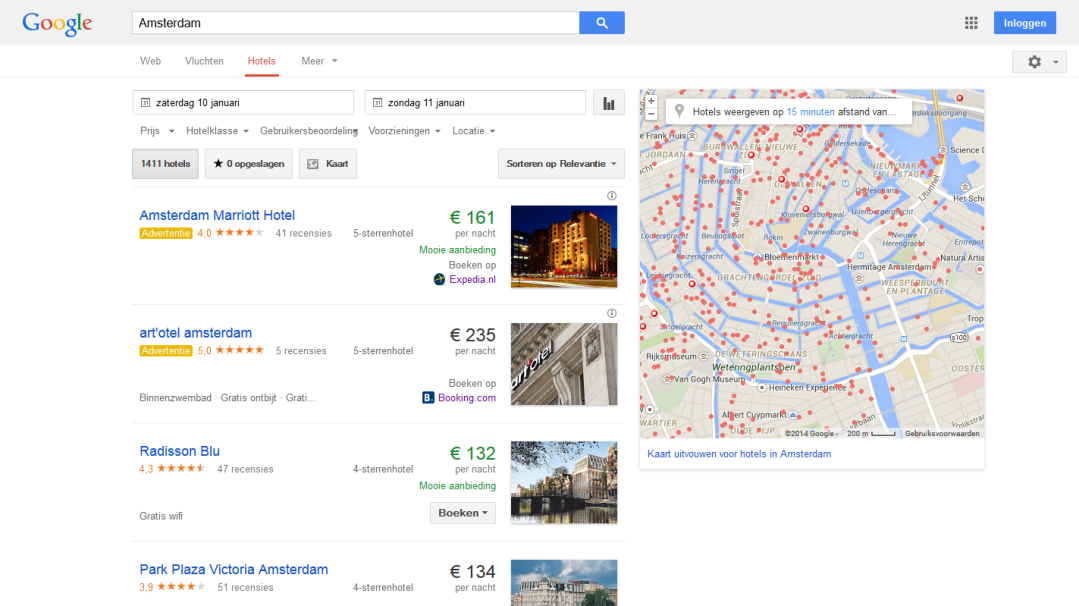This screenshot has height=606, width=1079.
Task: Click the Hermitage Amsterdam map marker
Action: 859,278
